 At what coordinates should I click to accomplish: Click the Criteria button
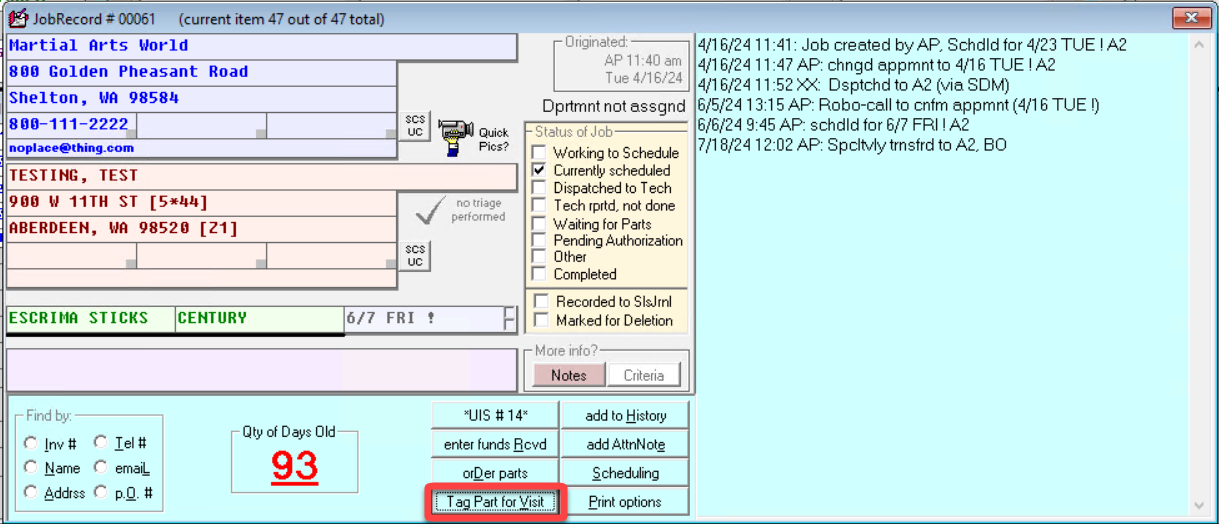[x=643, y=375]
